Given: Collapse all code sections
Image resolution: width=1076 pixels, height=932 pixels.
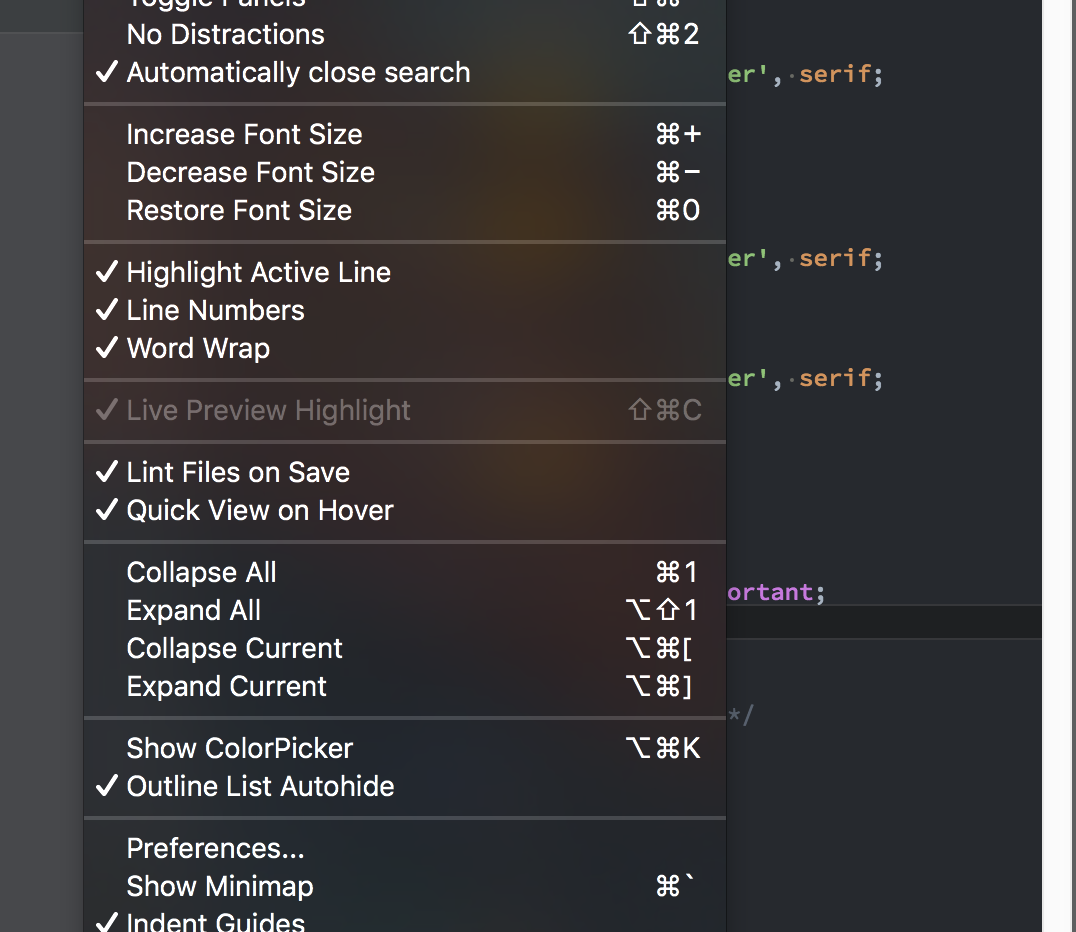Looking at the screenshot, I should coord(201,572).
